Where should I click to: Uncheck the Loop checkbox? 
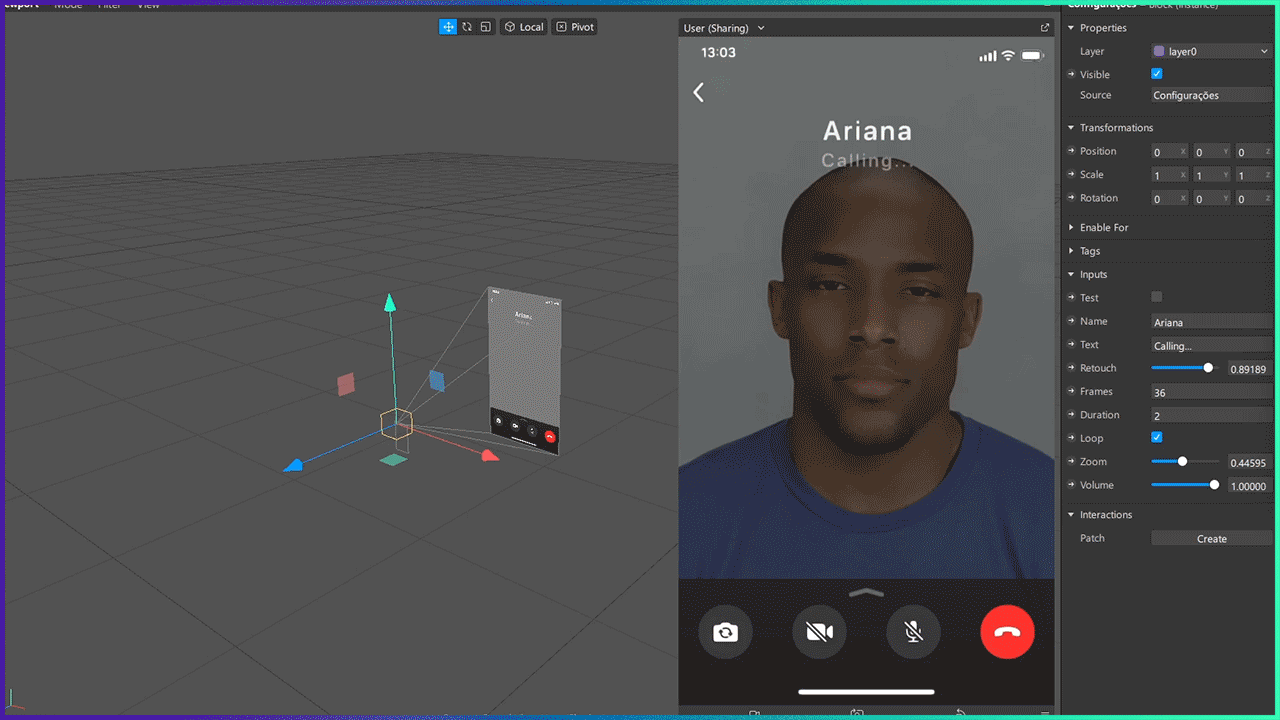click(x=1157, y=438)
